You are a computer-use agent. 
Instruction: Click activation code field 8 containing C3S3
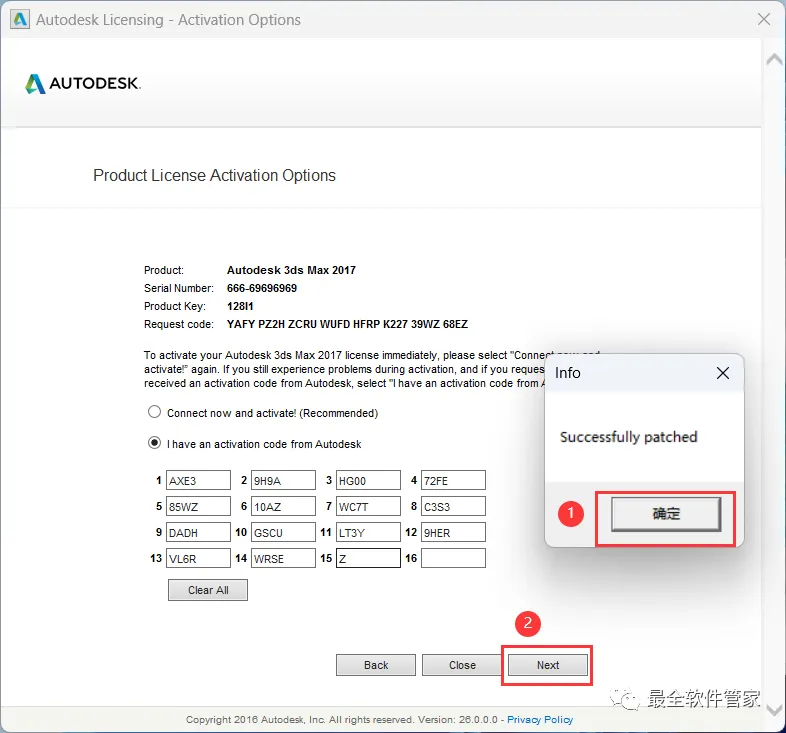(453, 506)
